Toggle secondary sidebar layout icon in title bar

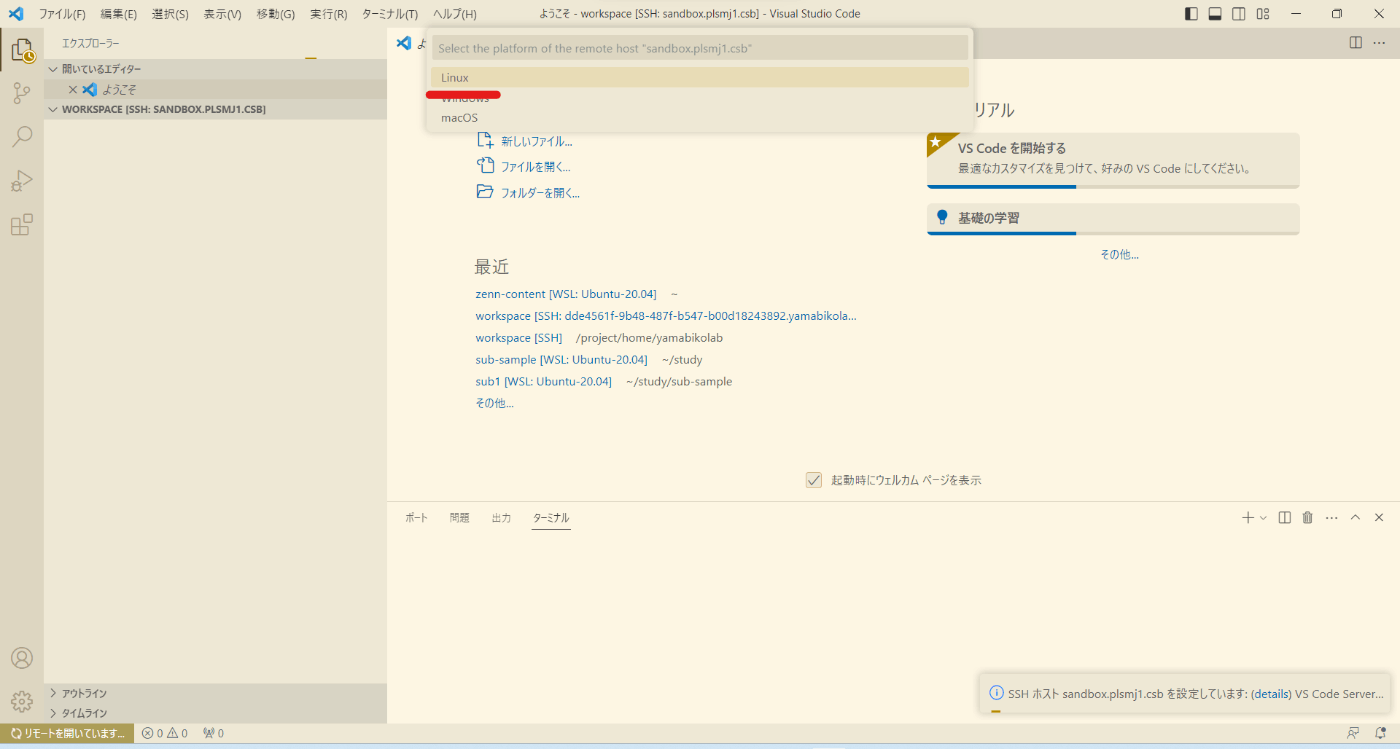pos(1239,14)
